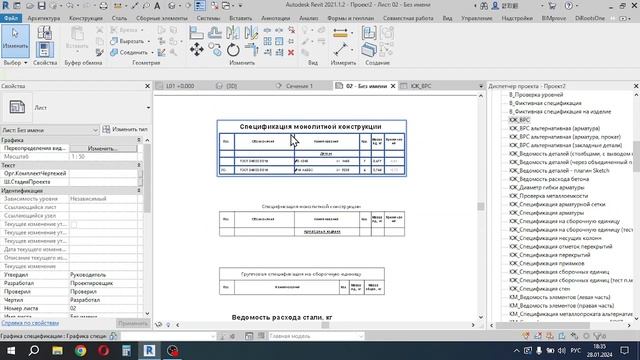Toggle Drag Elements on Selection in status bar
Image resolution: width=640 pixels, height=360 pixels.
point(574,336)
